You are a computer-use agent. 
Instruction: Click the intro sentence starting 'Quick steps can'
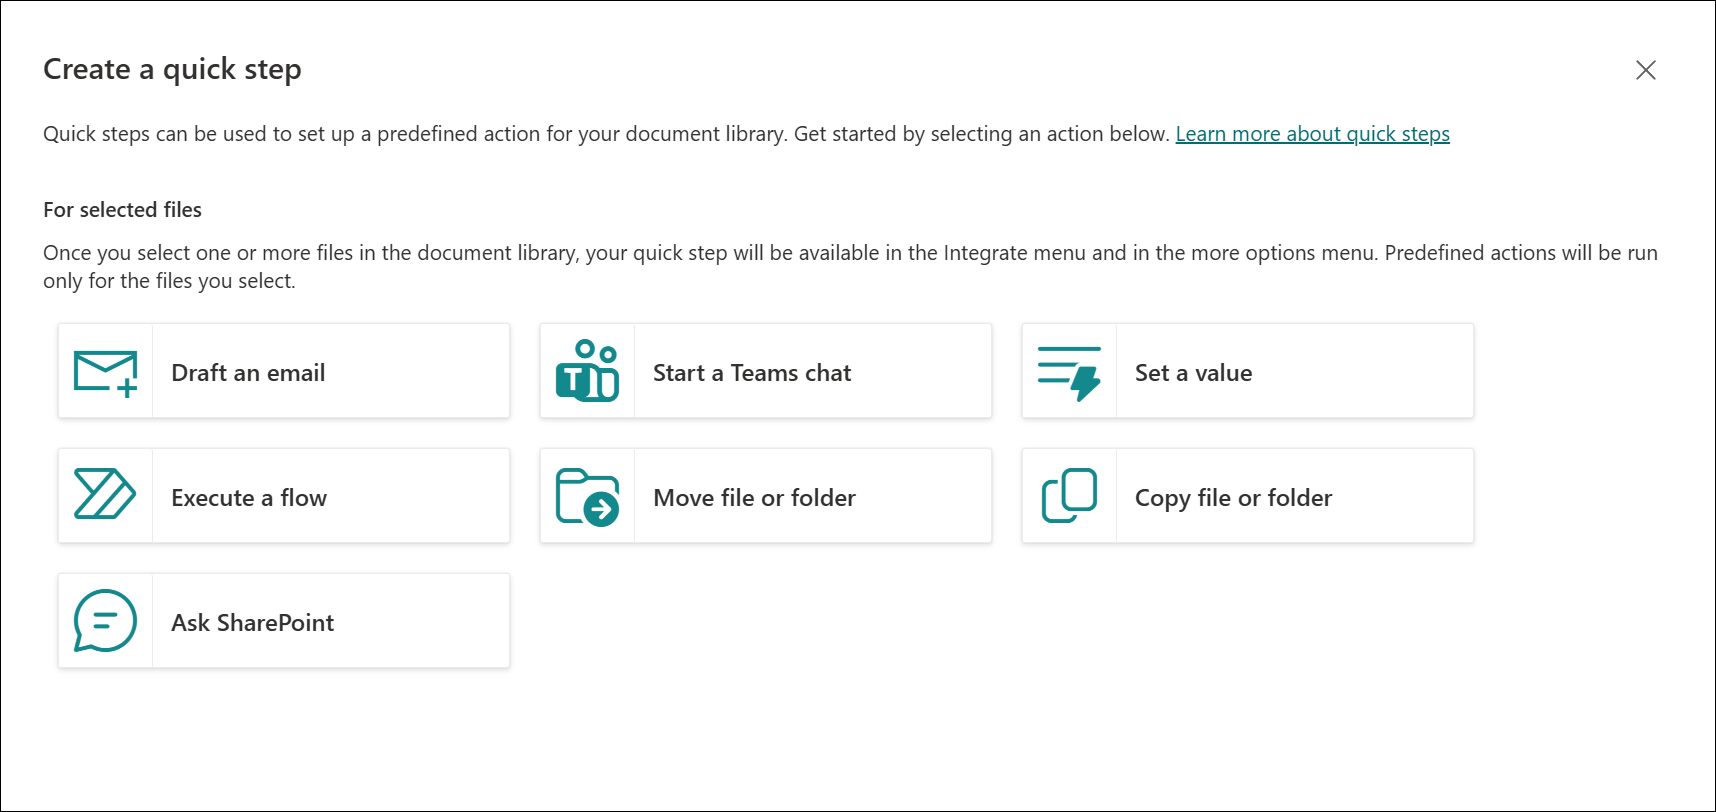605,134
